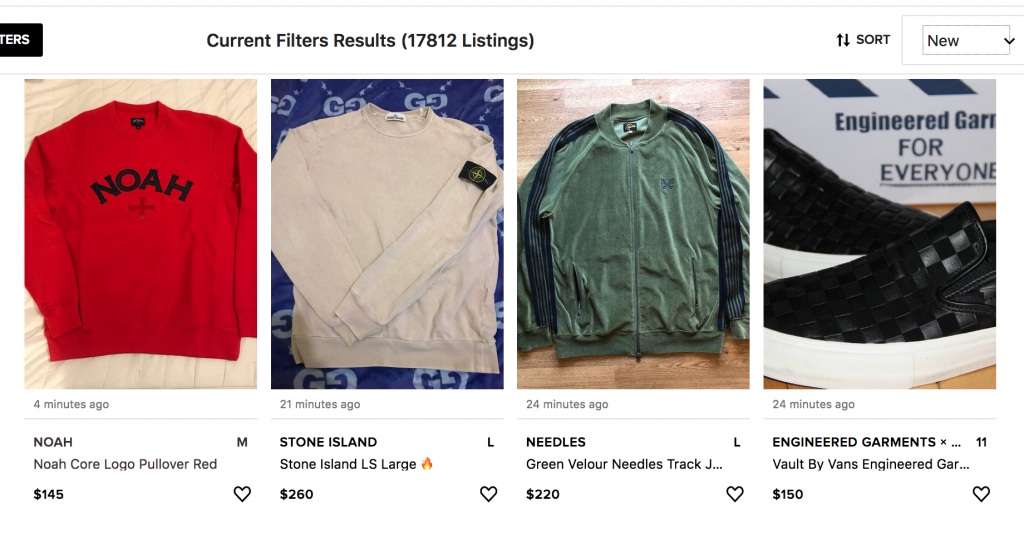
Task: Select the NEEDLES brand label
Action: coord(556,442)
